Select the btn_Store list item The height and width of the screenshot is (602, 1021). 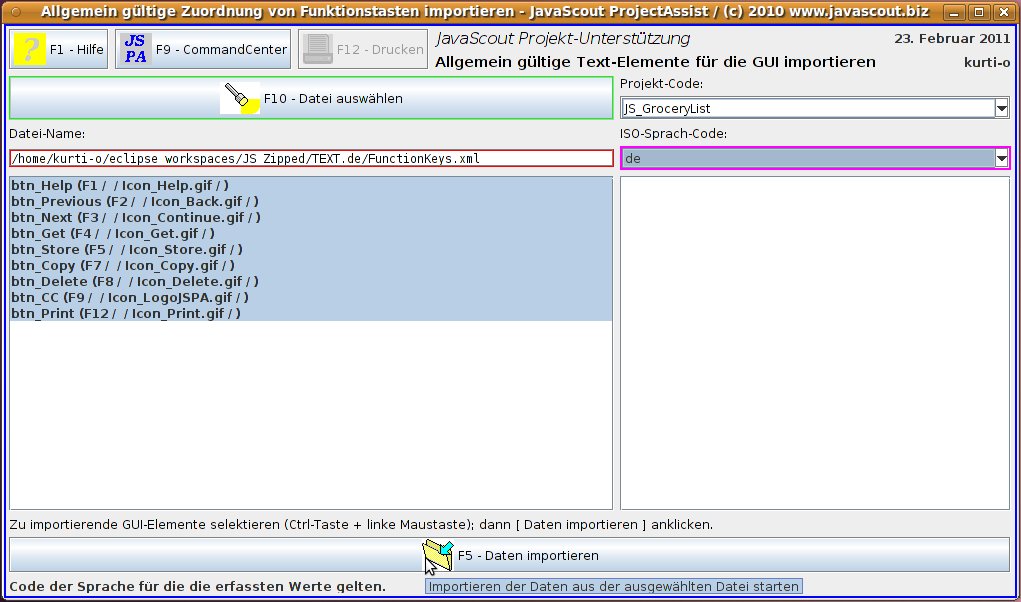coord(127,249)
